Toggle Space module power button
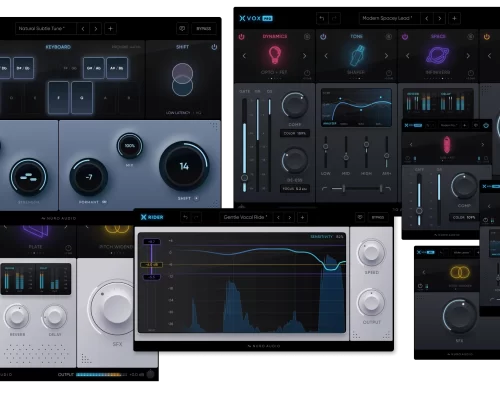The height and width of the screenshot is (400, 500). coord(405,37)
